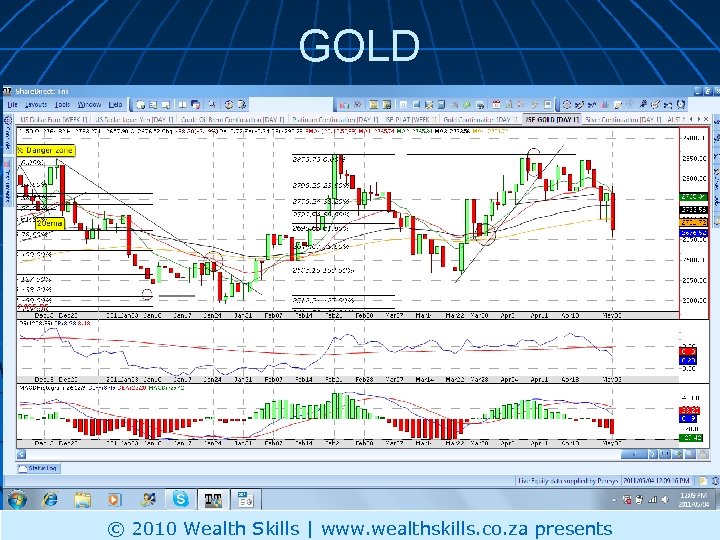Show hidden system tray icons arrow
720x540 pixels.
[614, 500]
